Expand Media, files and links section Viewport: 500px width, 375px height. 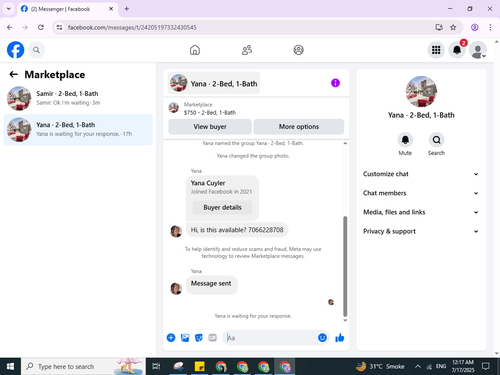421,212
